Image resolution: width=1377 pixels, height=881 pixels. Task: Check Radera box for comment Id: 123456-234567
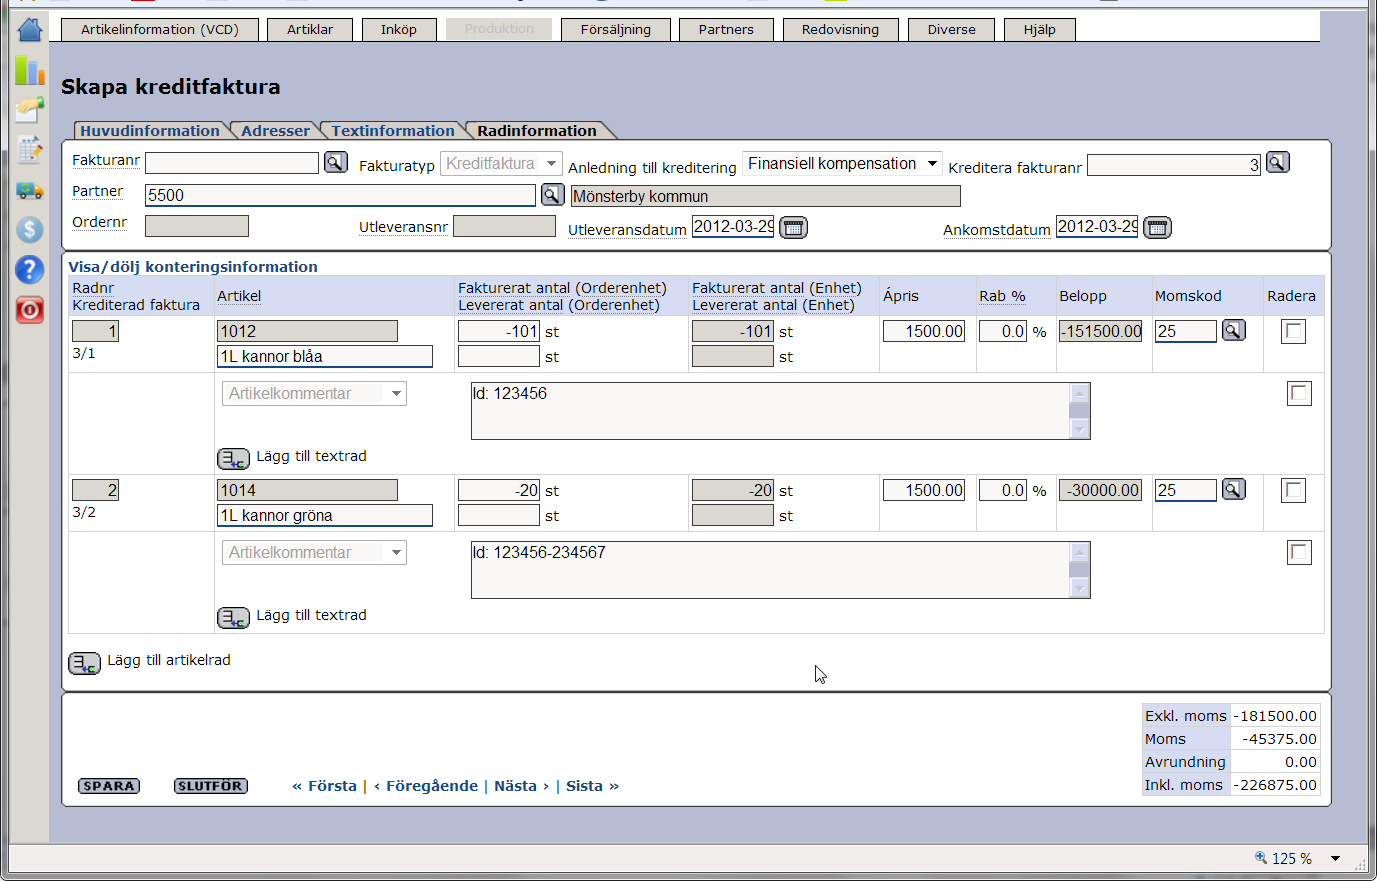click(x=1299, y=552)
